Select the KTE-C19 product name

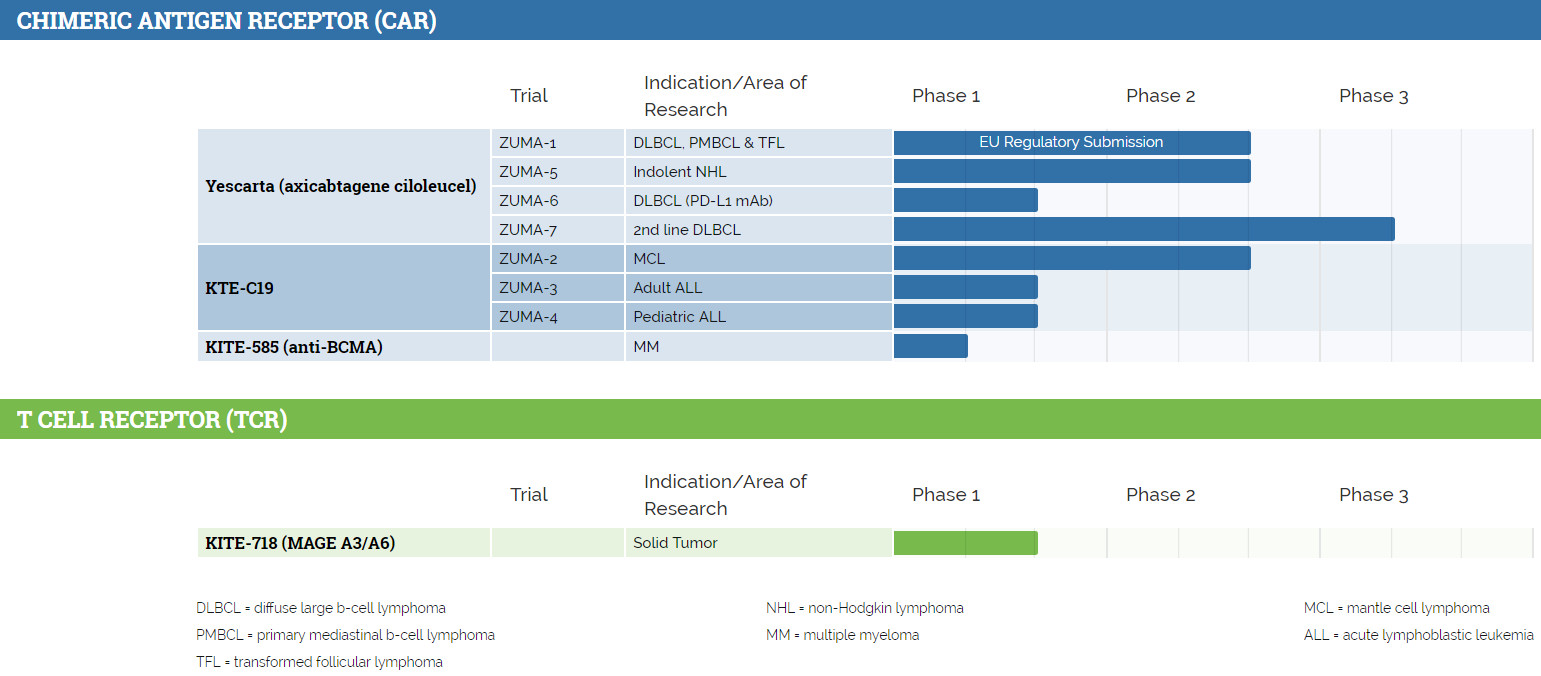click(x=240, y=288)
